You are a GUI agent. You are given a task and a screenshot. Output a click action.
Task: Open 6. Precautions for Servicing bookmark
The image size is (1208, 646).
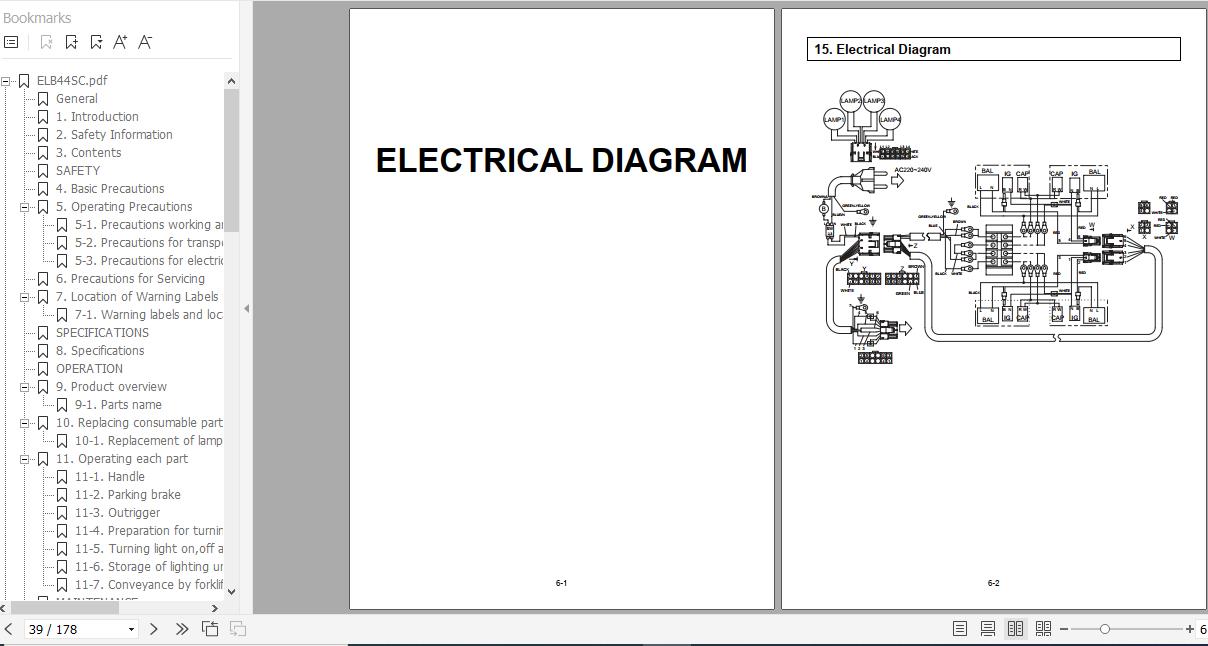point(130,279)
